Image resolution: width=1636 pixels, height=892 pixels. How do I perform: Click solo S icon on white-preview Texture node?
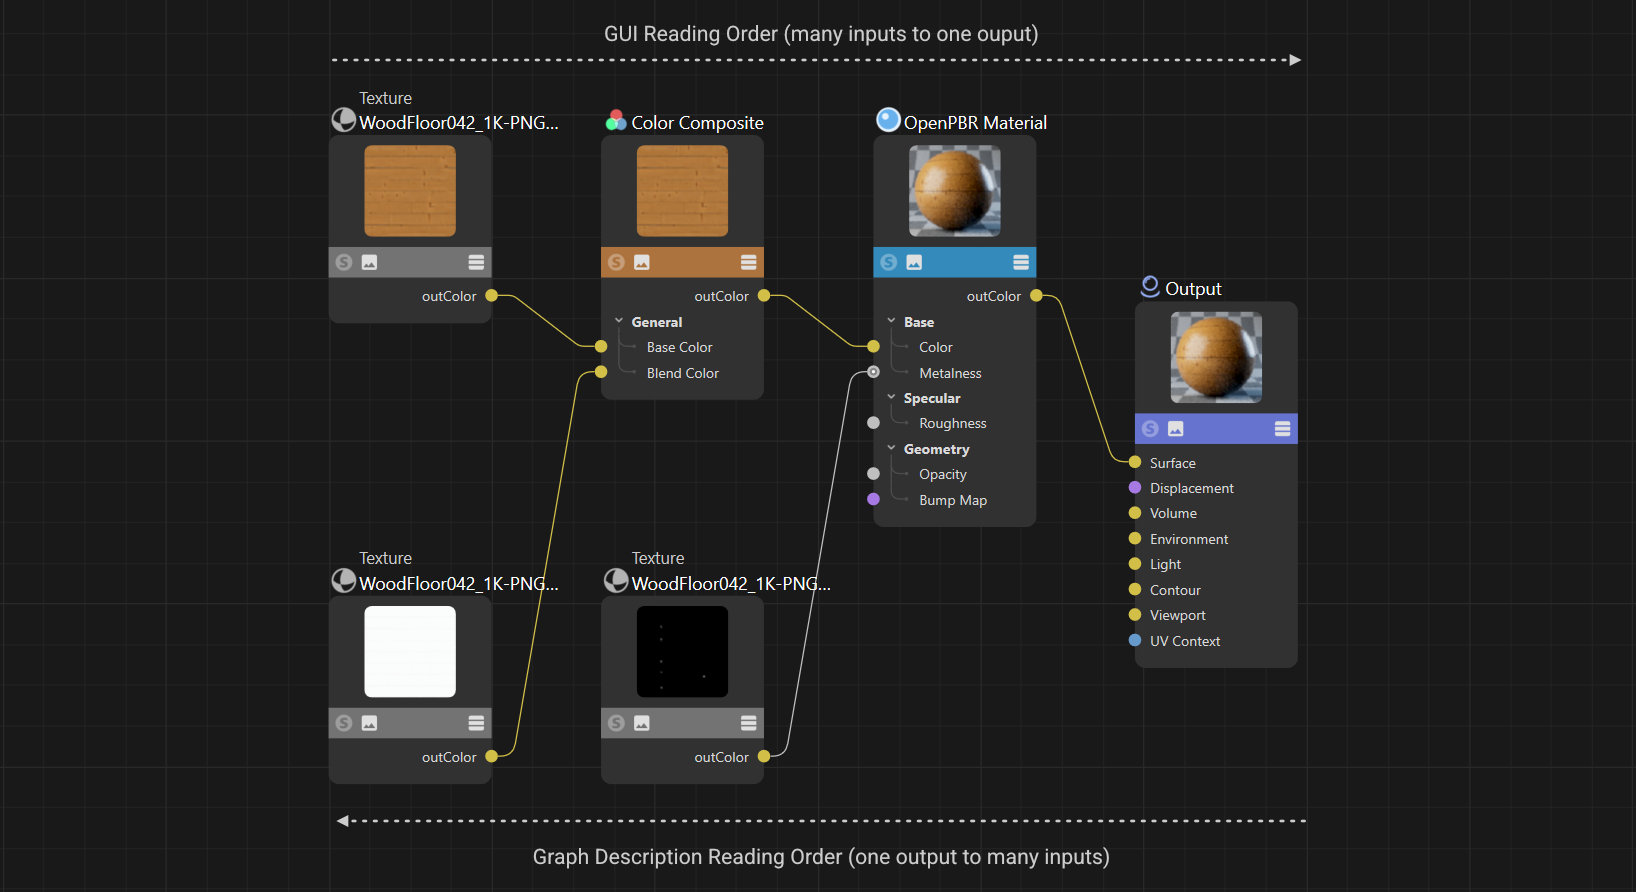tap(344, 723)
